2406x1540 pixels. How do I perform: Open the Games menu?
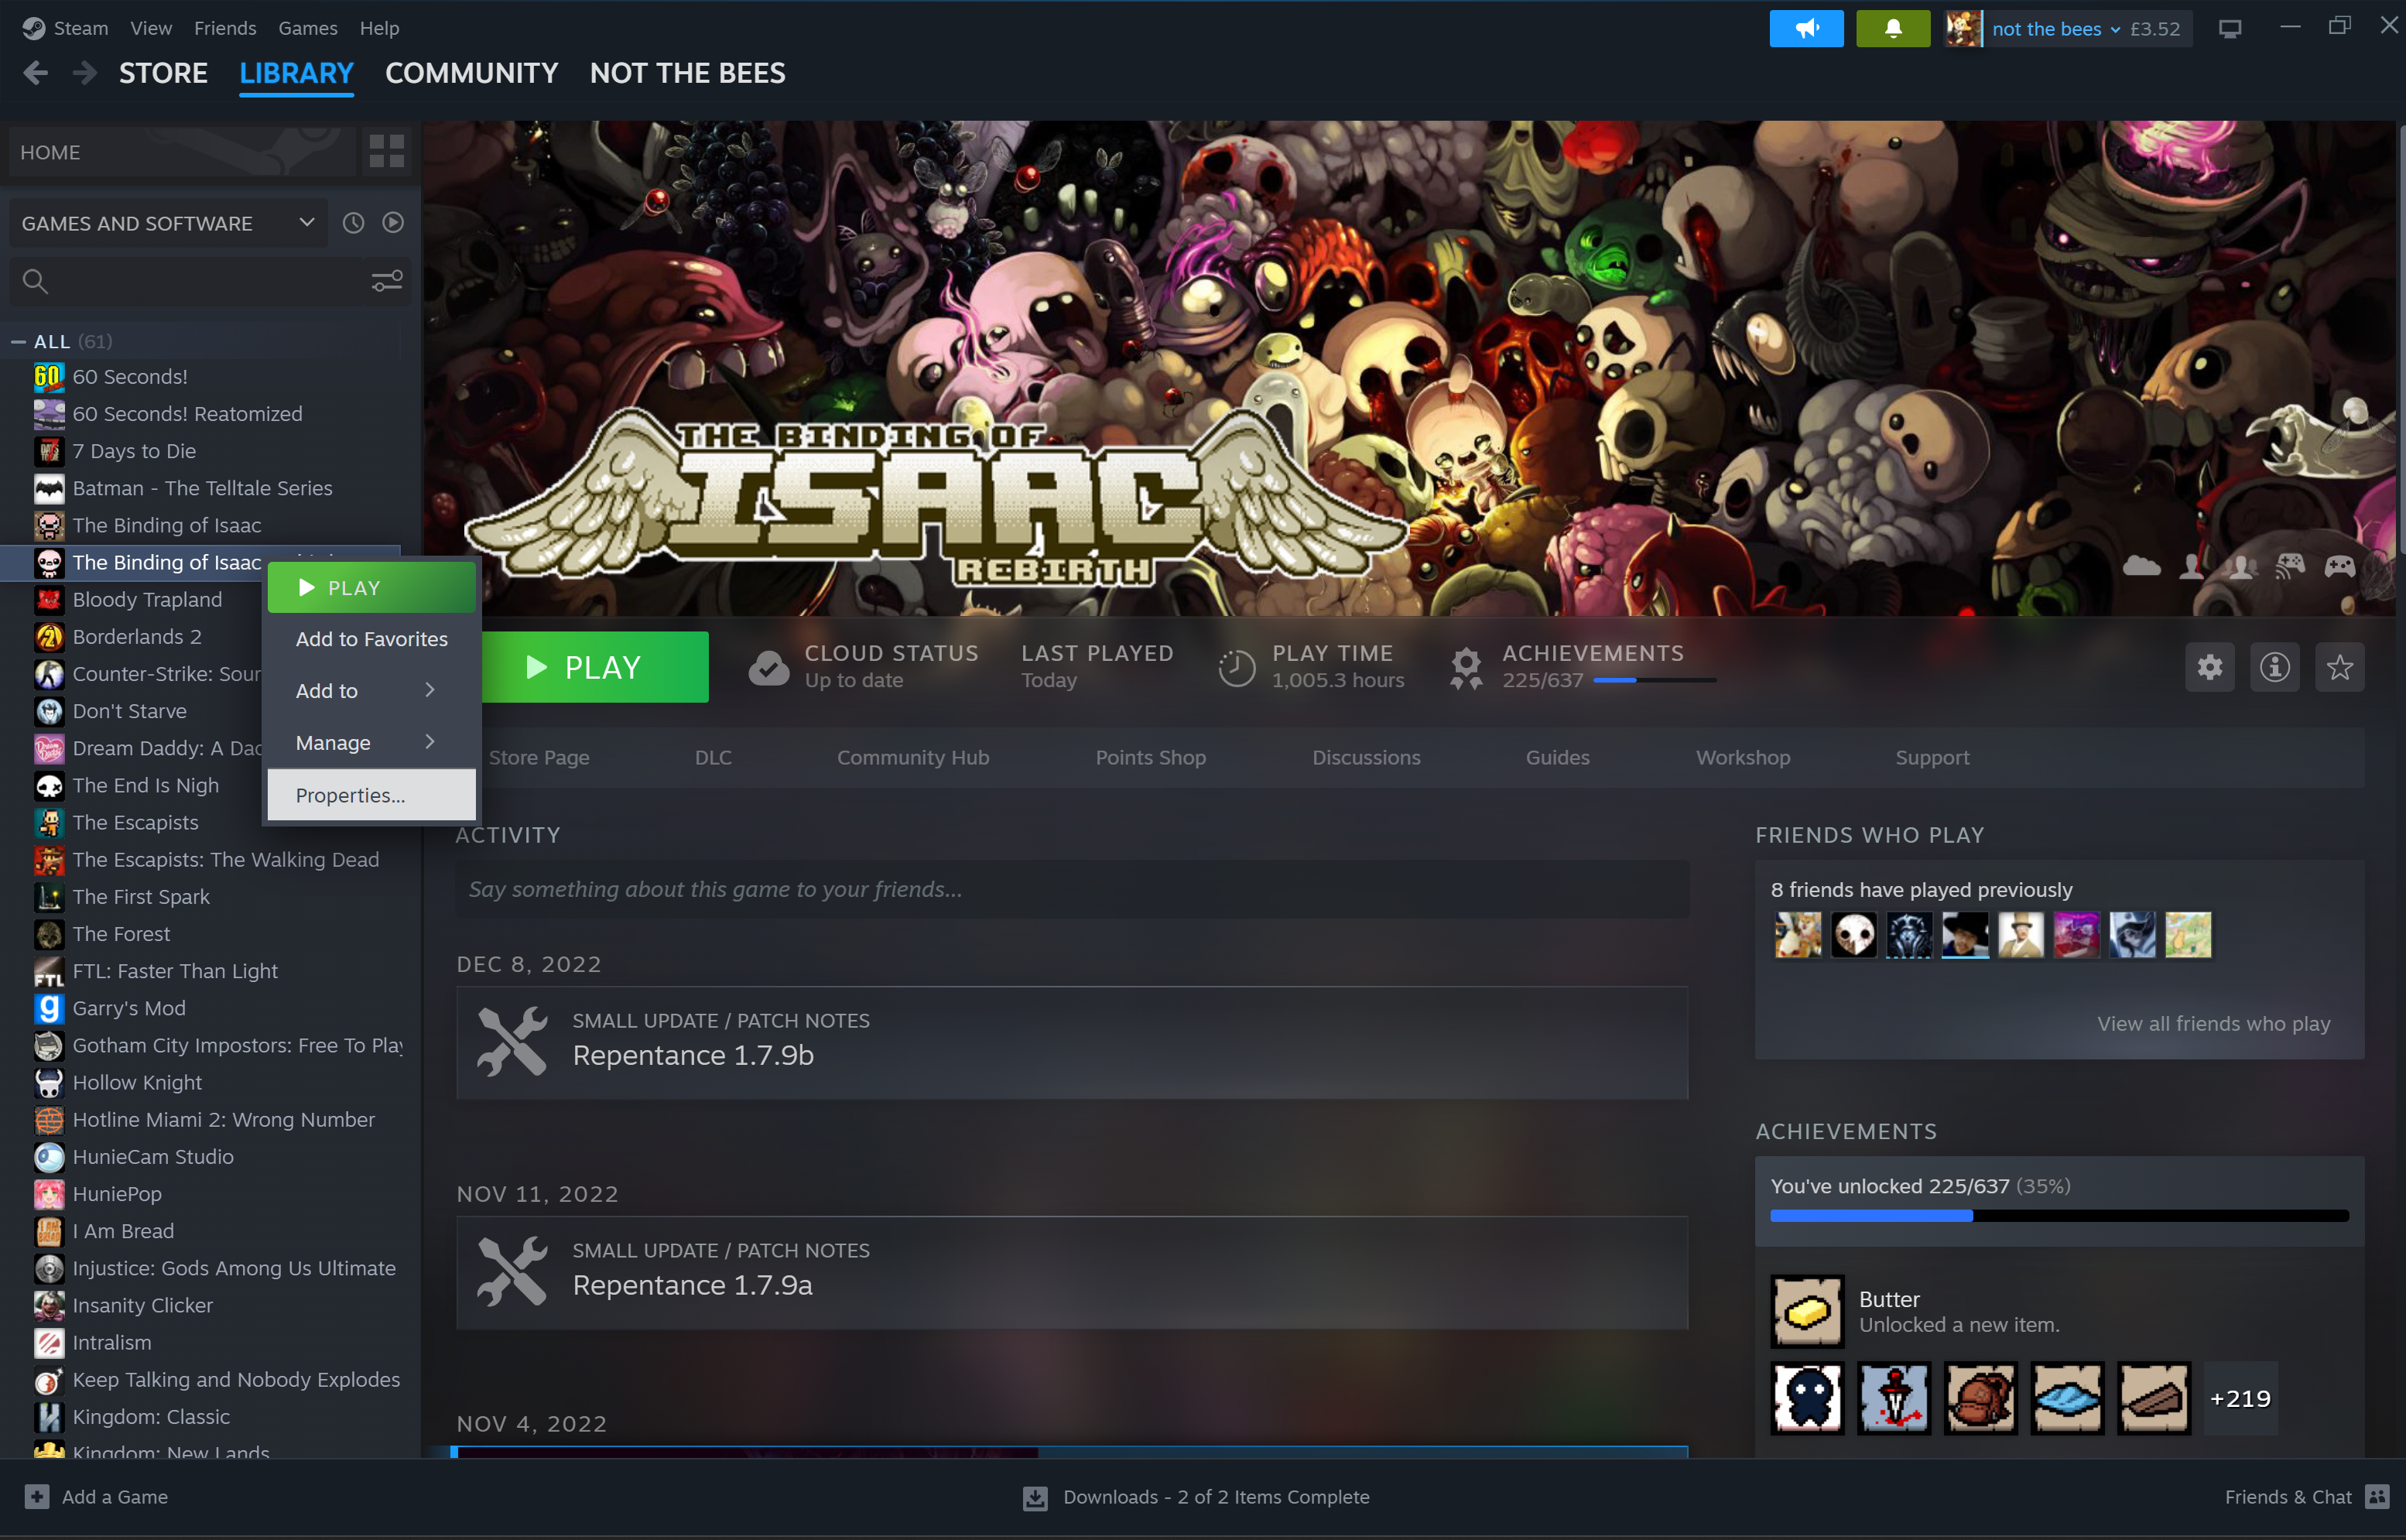pos(308,28)
